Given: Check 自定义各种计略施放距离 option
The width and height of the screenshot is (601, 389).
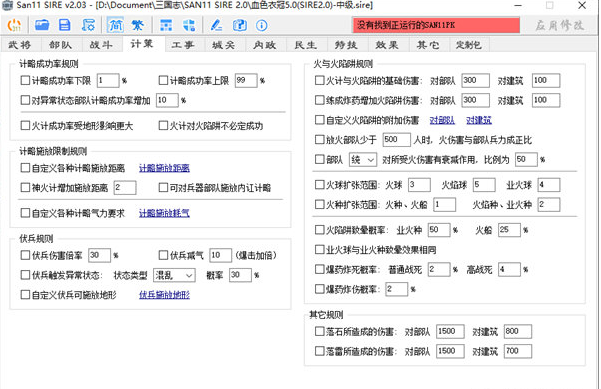Looking at the screenshot, I should [x=25, y=167].
